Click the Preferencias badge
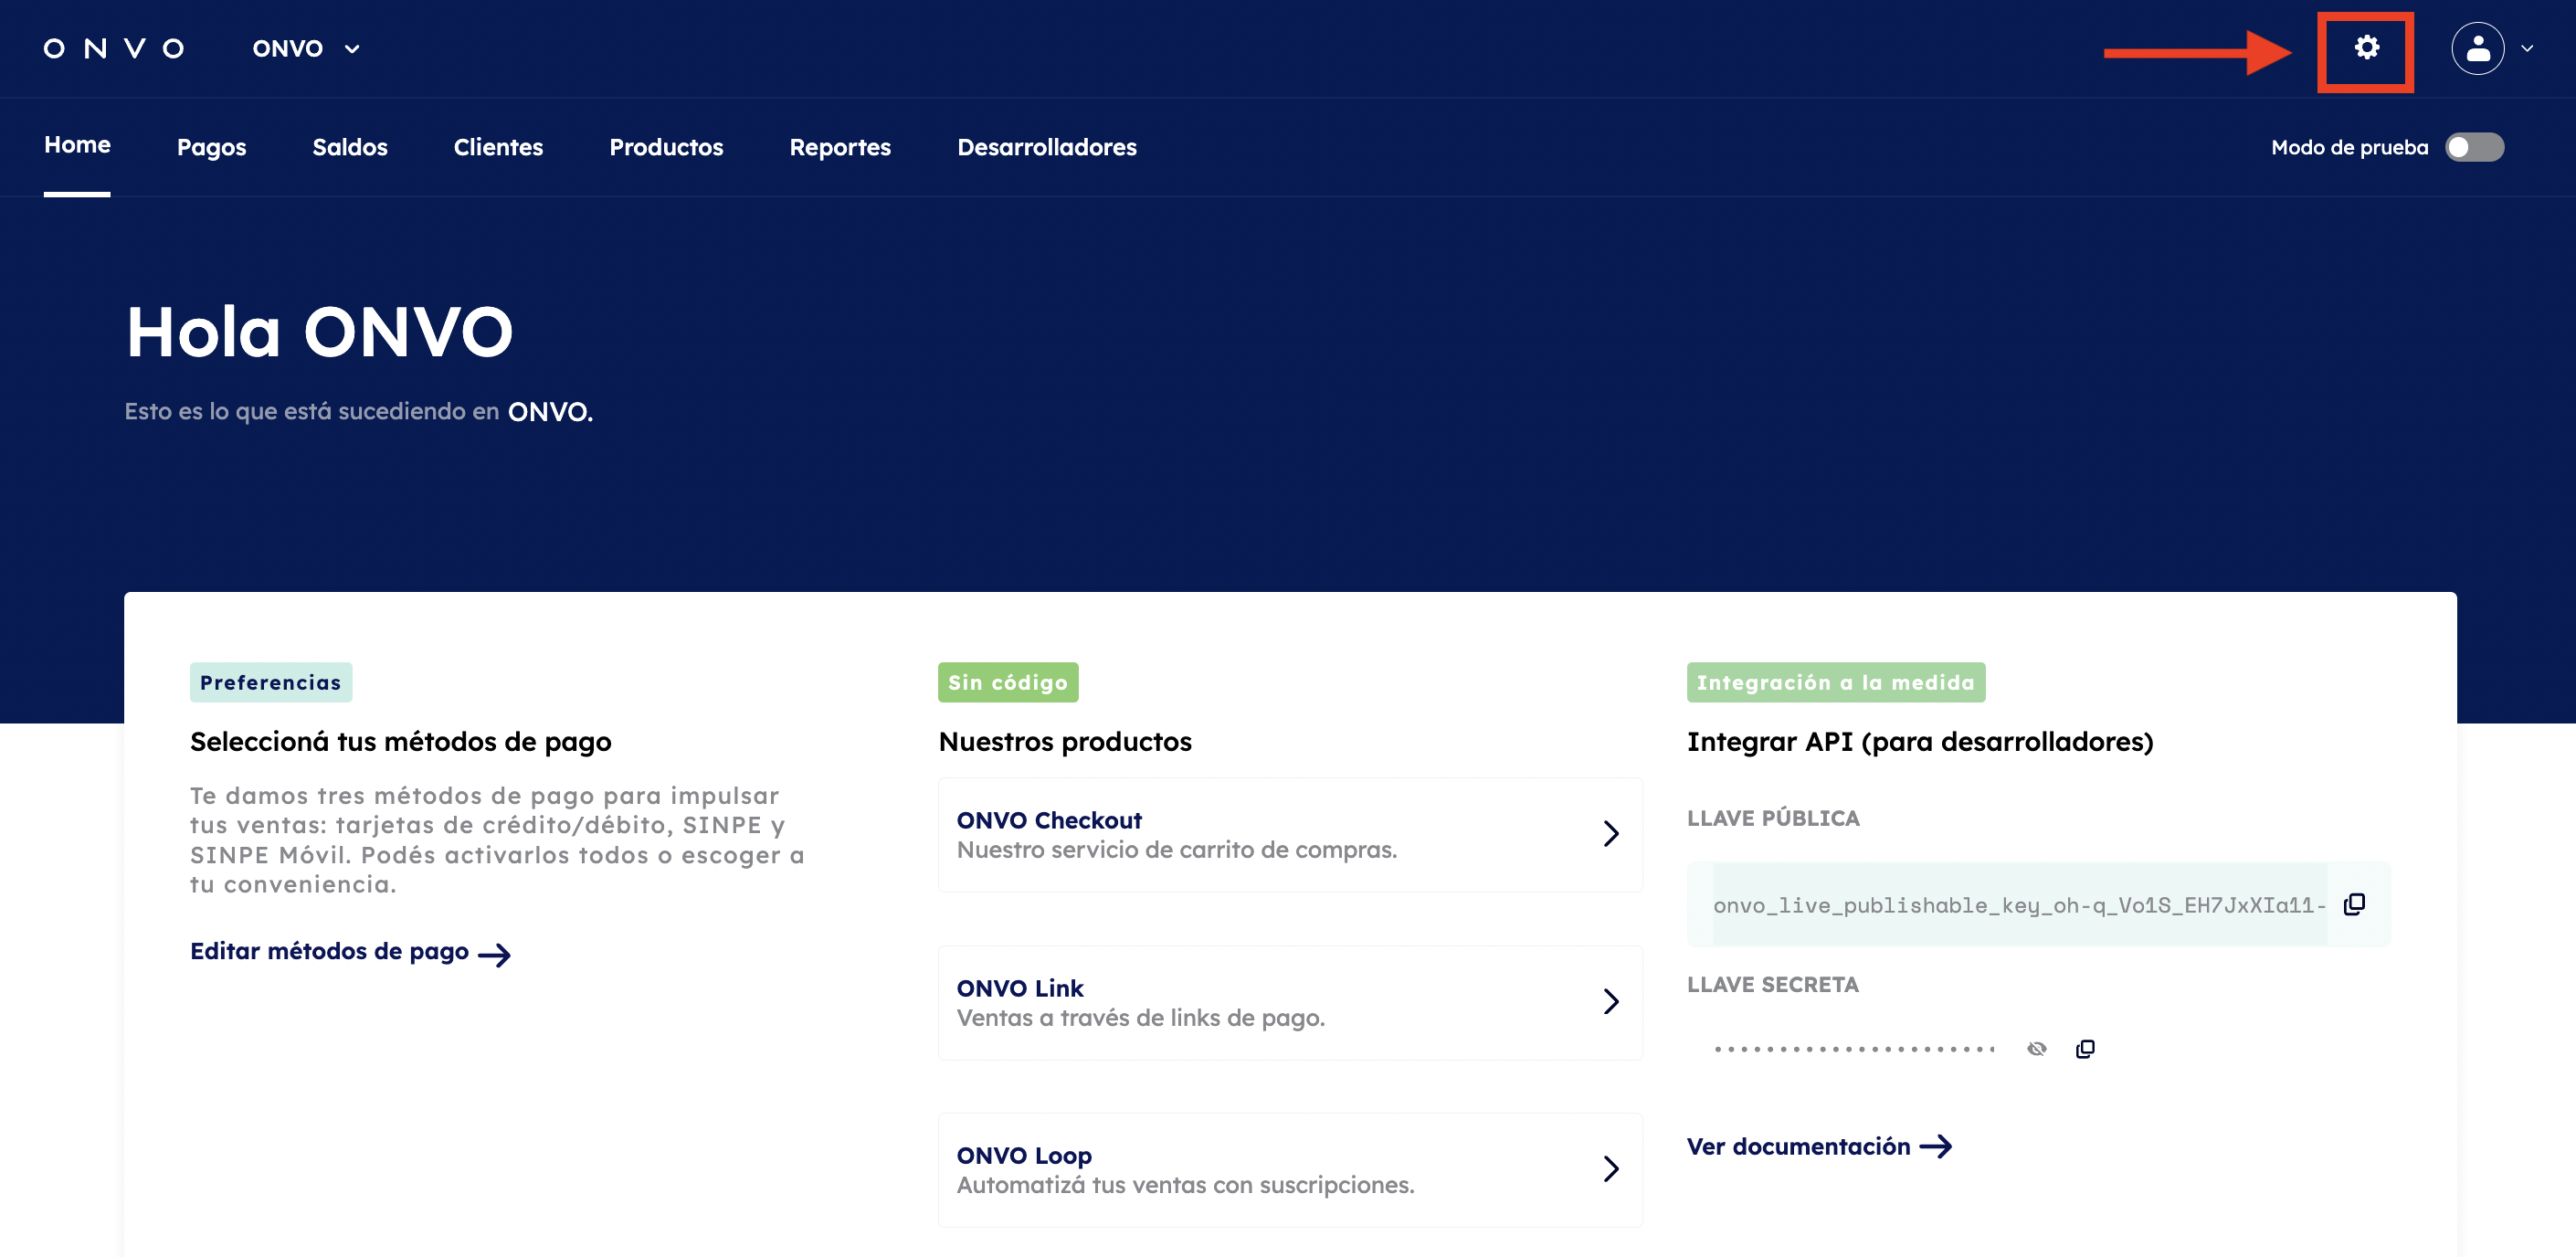Screen dimensions: 2576x1257 (270, 682)
